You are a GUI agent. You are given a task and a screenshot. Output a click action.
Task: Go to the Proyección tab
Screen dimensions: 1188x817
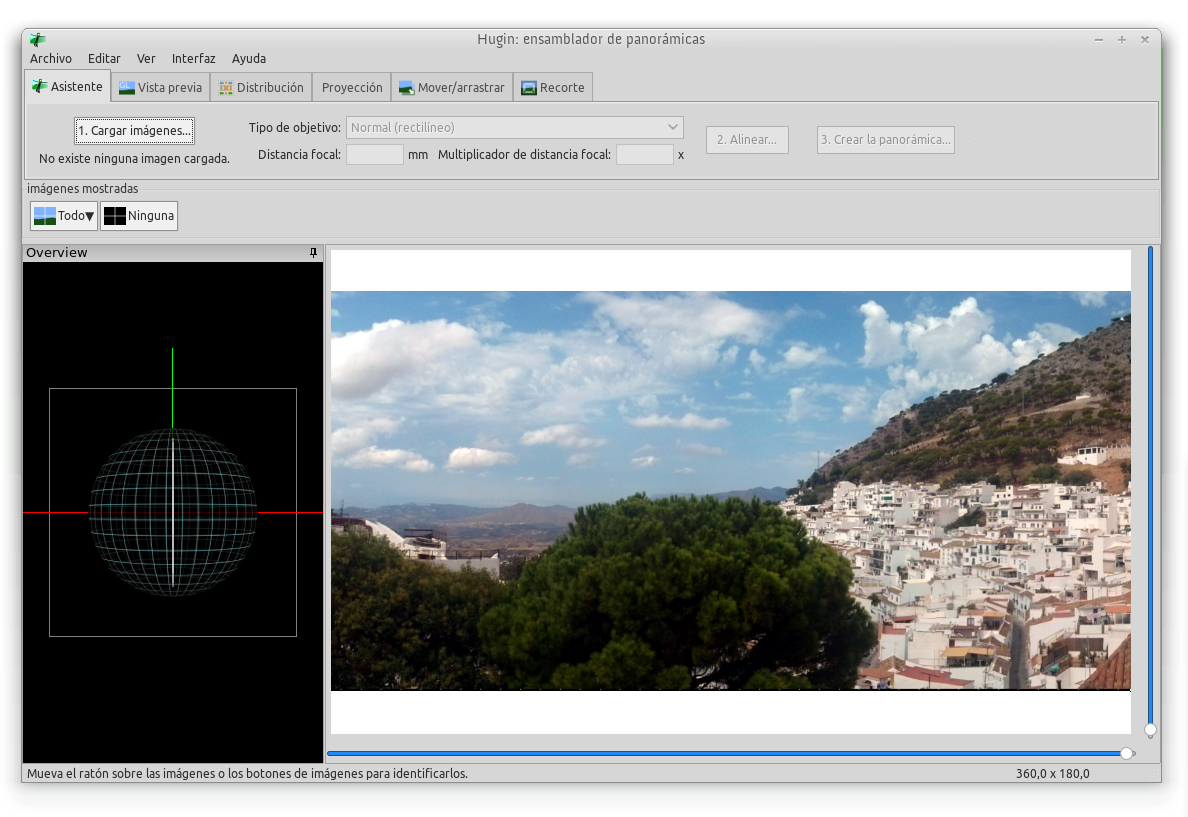(352, 88)
